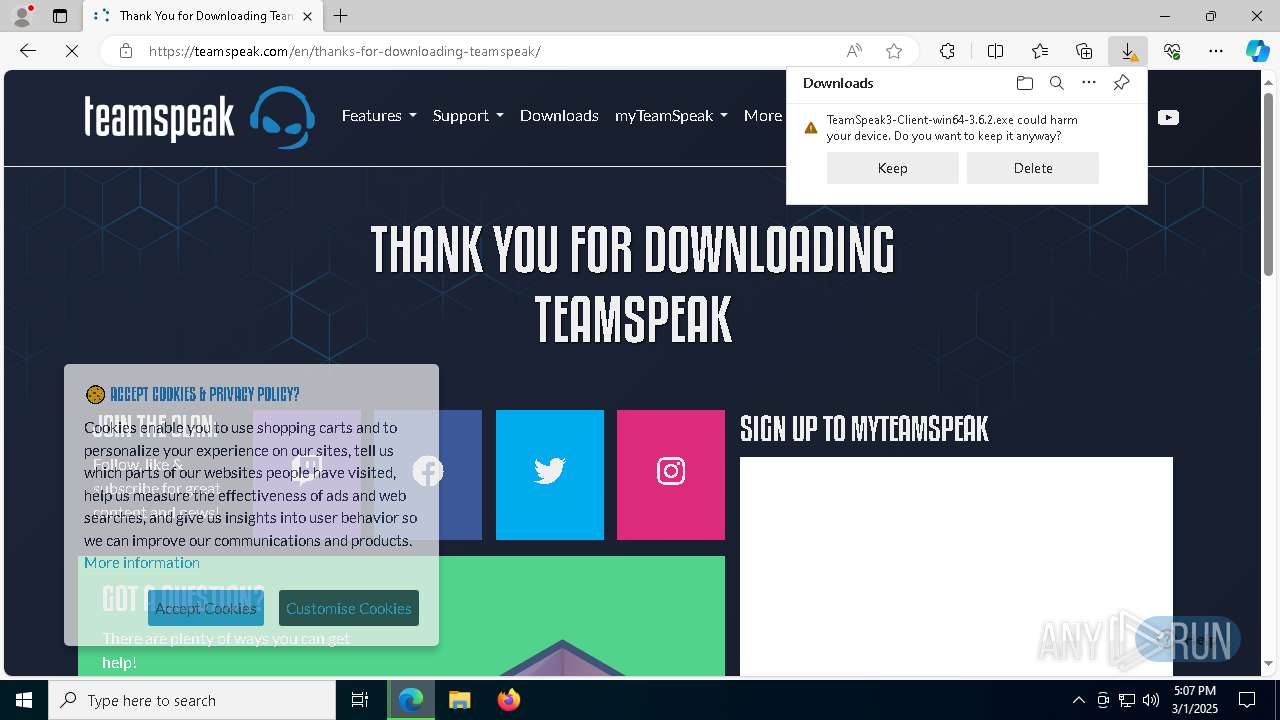Add this page to favorites star
The width and height of the screenshot is (1280, 720).
(894, 51)
